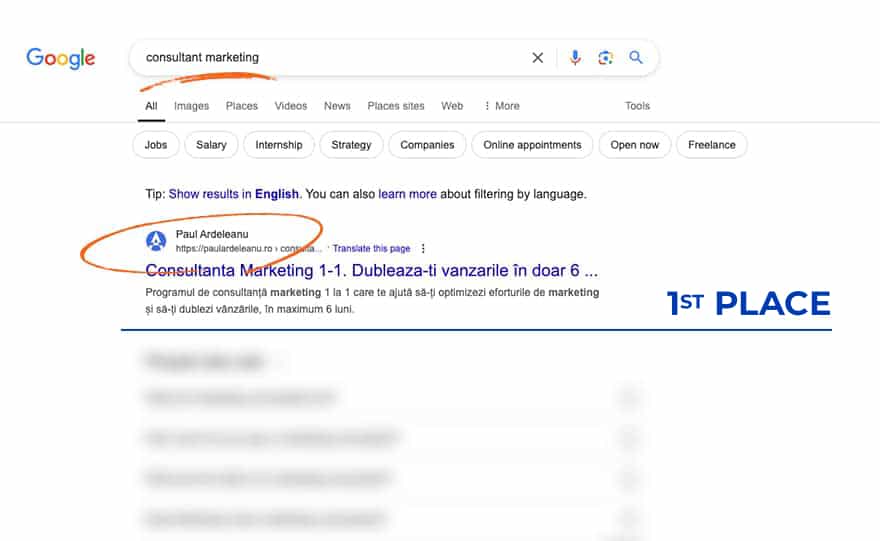The height and width of the screenshot is (541, 880).
Task: Apply the Jobs filter chip
Action: tap(156, 145)
